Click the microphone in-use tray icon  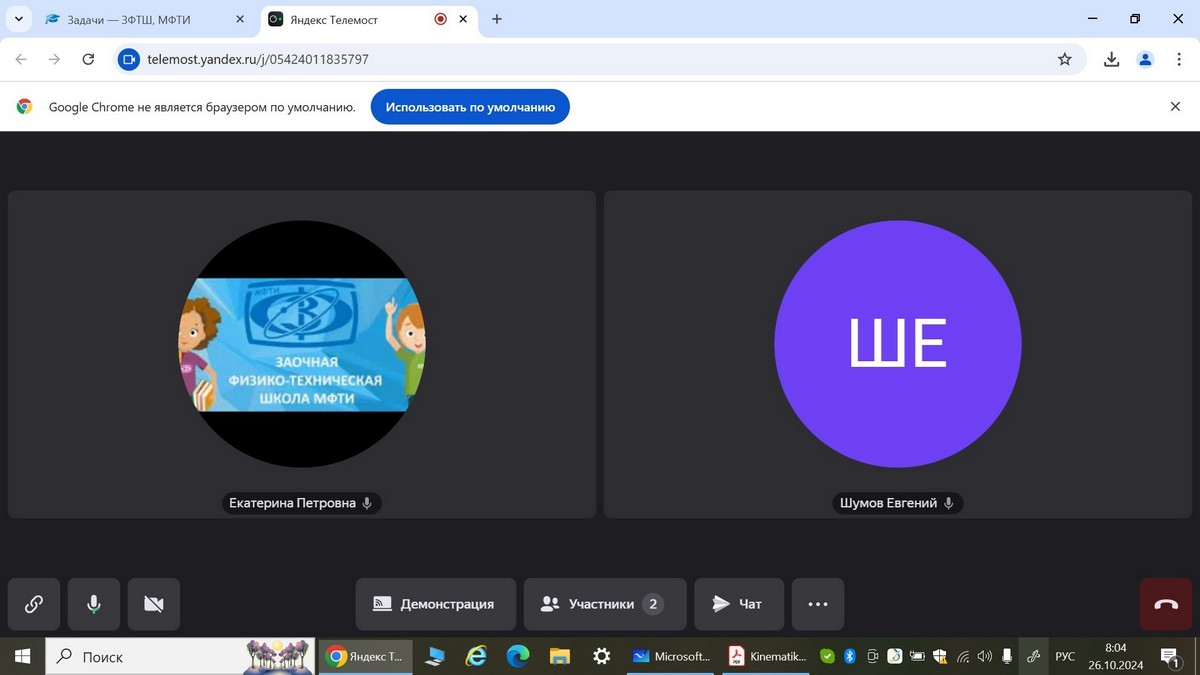click(x=1006, y=656)
